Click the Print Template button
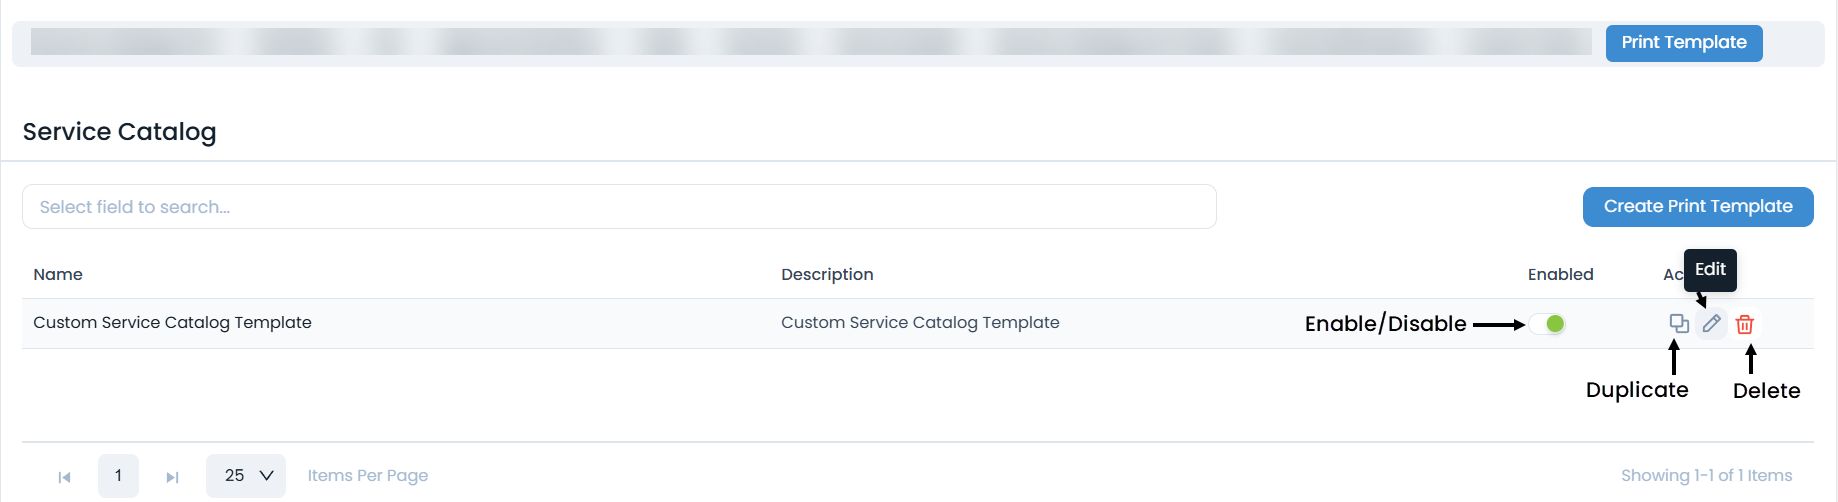Viewport: 1838px width, 502px height. click(x=1684, y=43)
